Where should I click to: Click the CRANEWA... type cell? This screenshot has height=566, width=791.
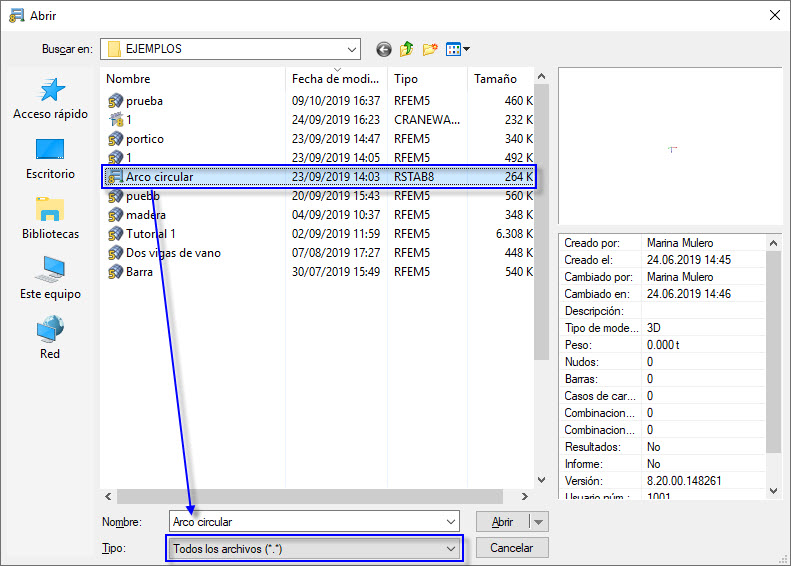coord(427,120)
